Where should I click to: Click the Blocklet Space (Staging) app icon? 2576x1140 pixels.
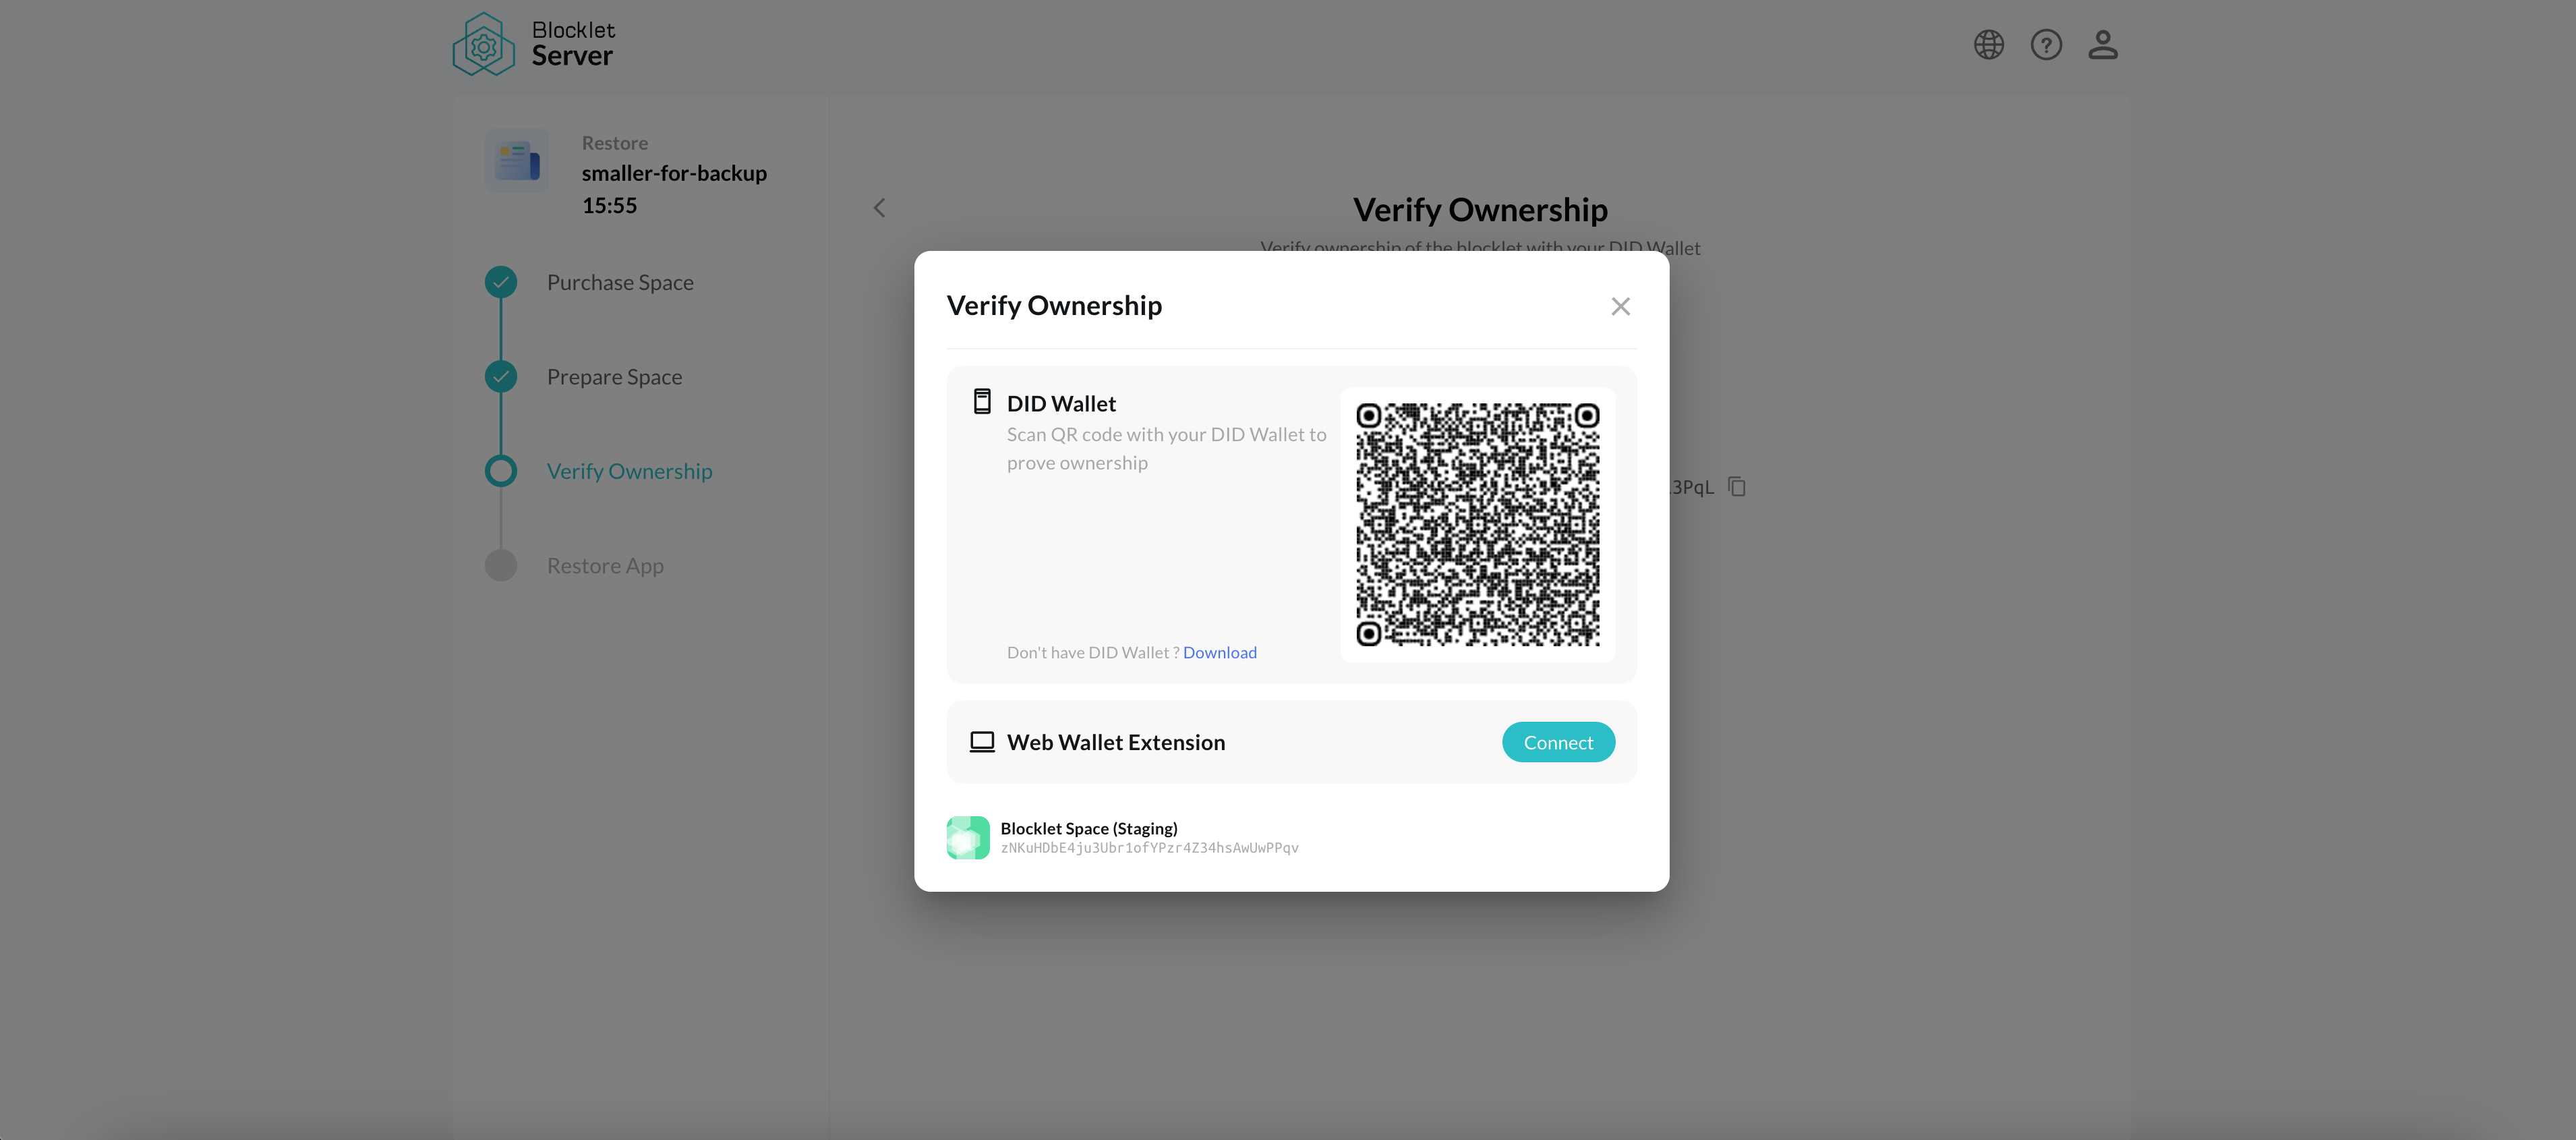point(968,837)
